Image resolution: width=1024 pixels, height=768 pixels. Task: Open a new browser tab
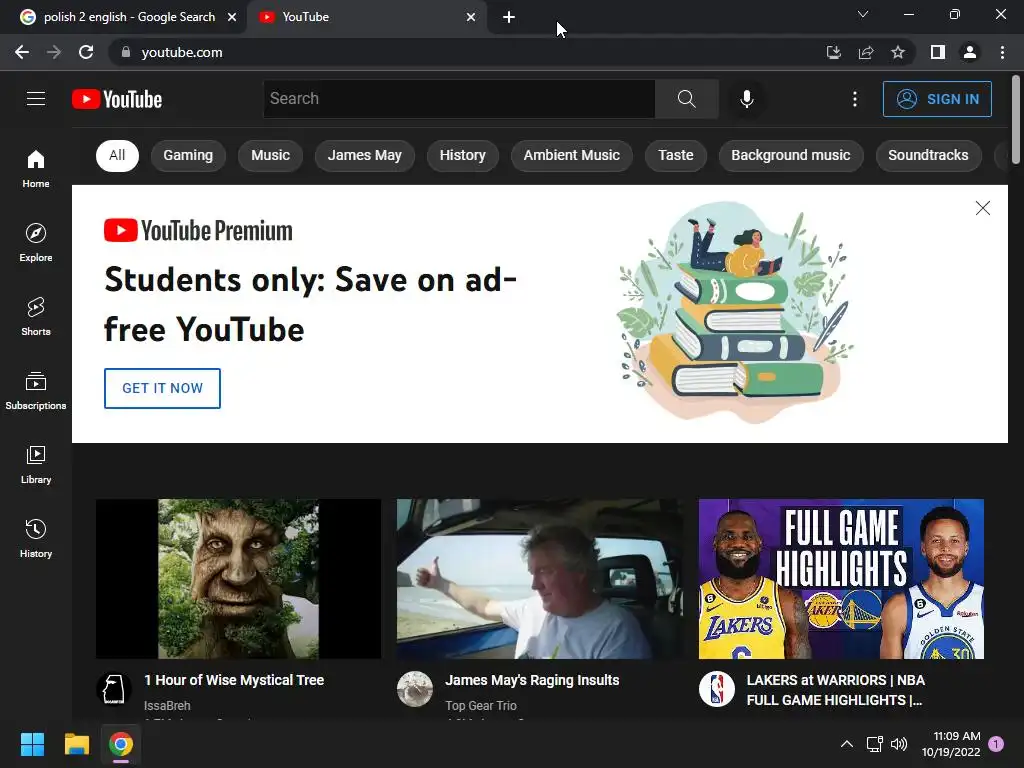pyautogui.click(x=509, y=18)
